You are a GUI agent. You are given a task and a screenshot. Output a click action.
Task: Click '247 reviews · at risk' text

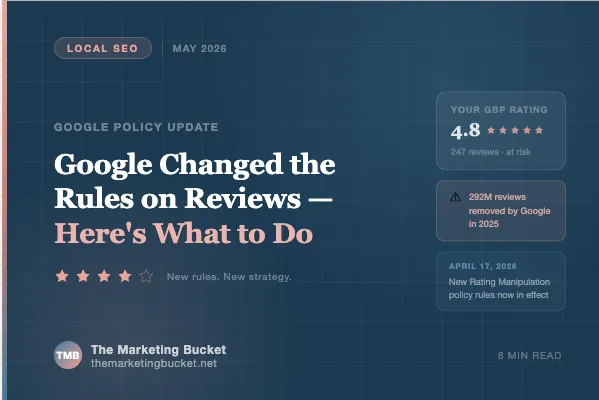coord(491,152)
